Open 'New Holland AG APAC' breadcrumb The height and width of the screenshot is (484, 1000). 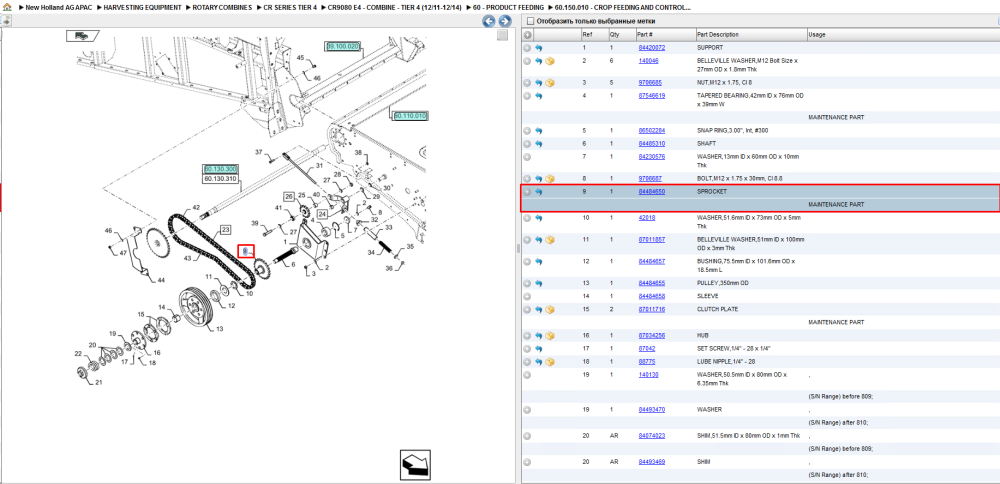(58, 7)
